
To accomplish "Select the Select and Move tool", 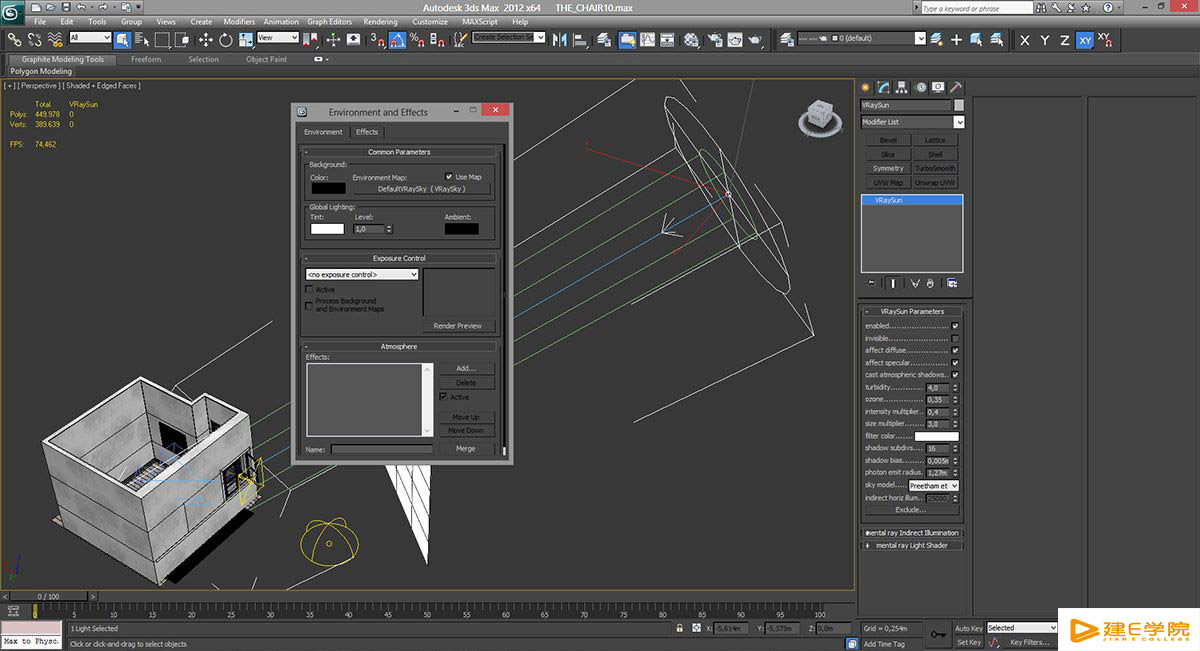I will 205,40.
